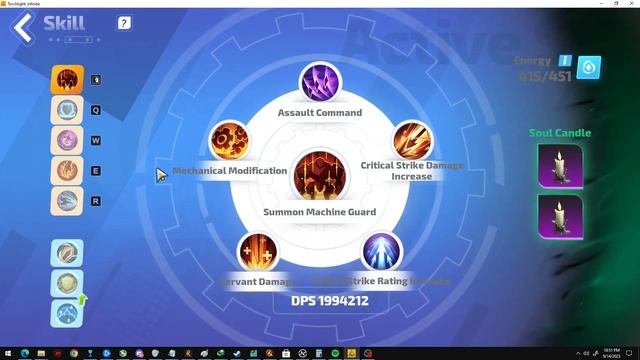
Task: Click the Q key binding badge
Action: (96, 110)
